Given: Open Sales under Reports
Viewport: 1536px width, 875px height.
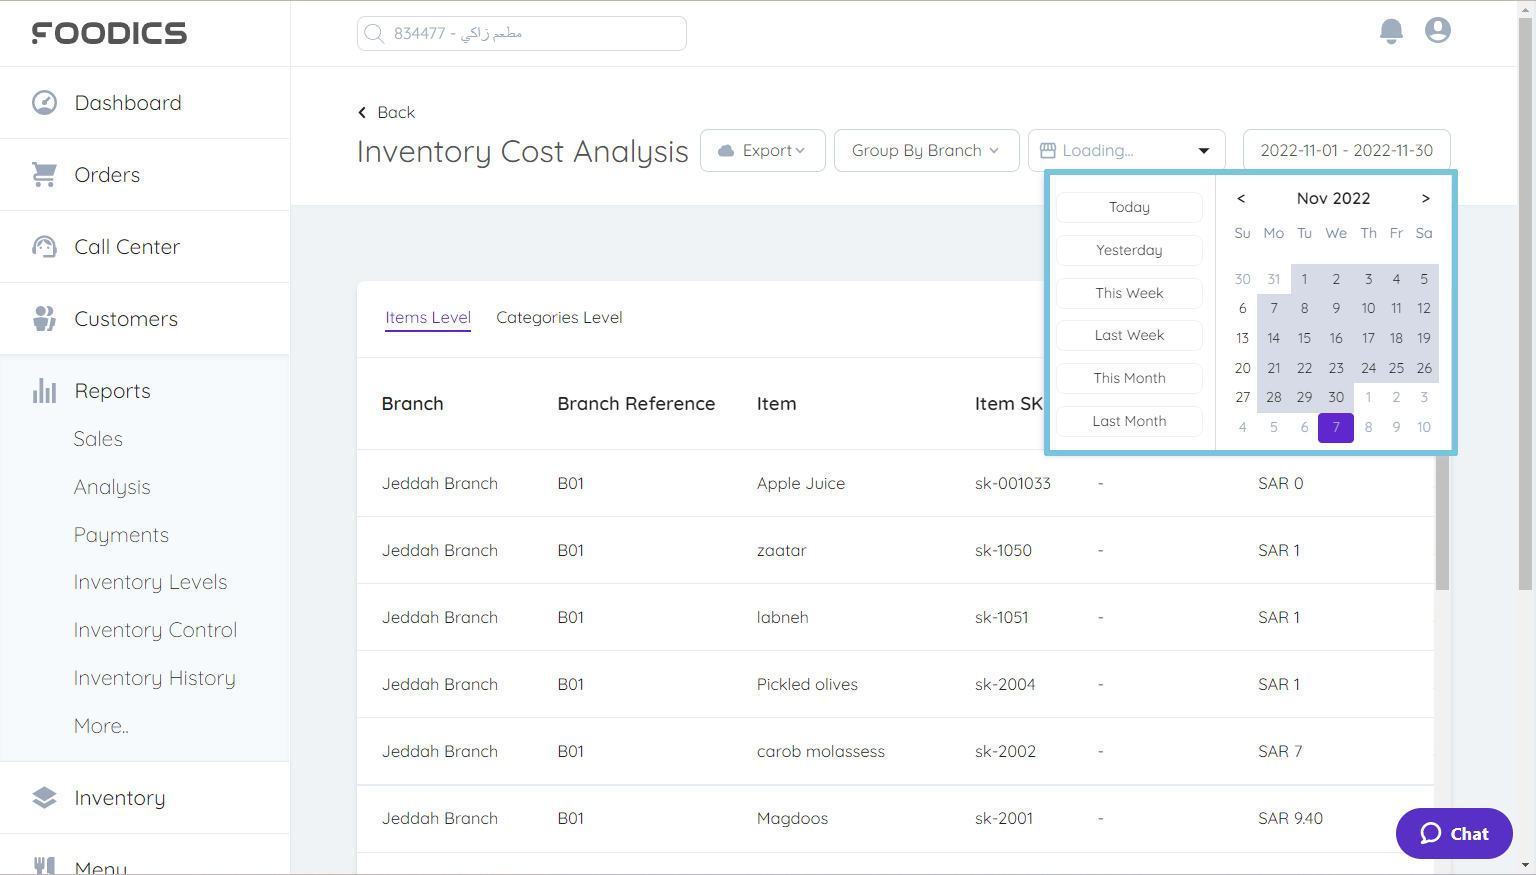Looking at the screenshot, I should tap(98, 439).
